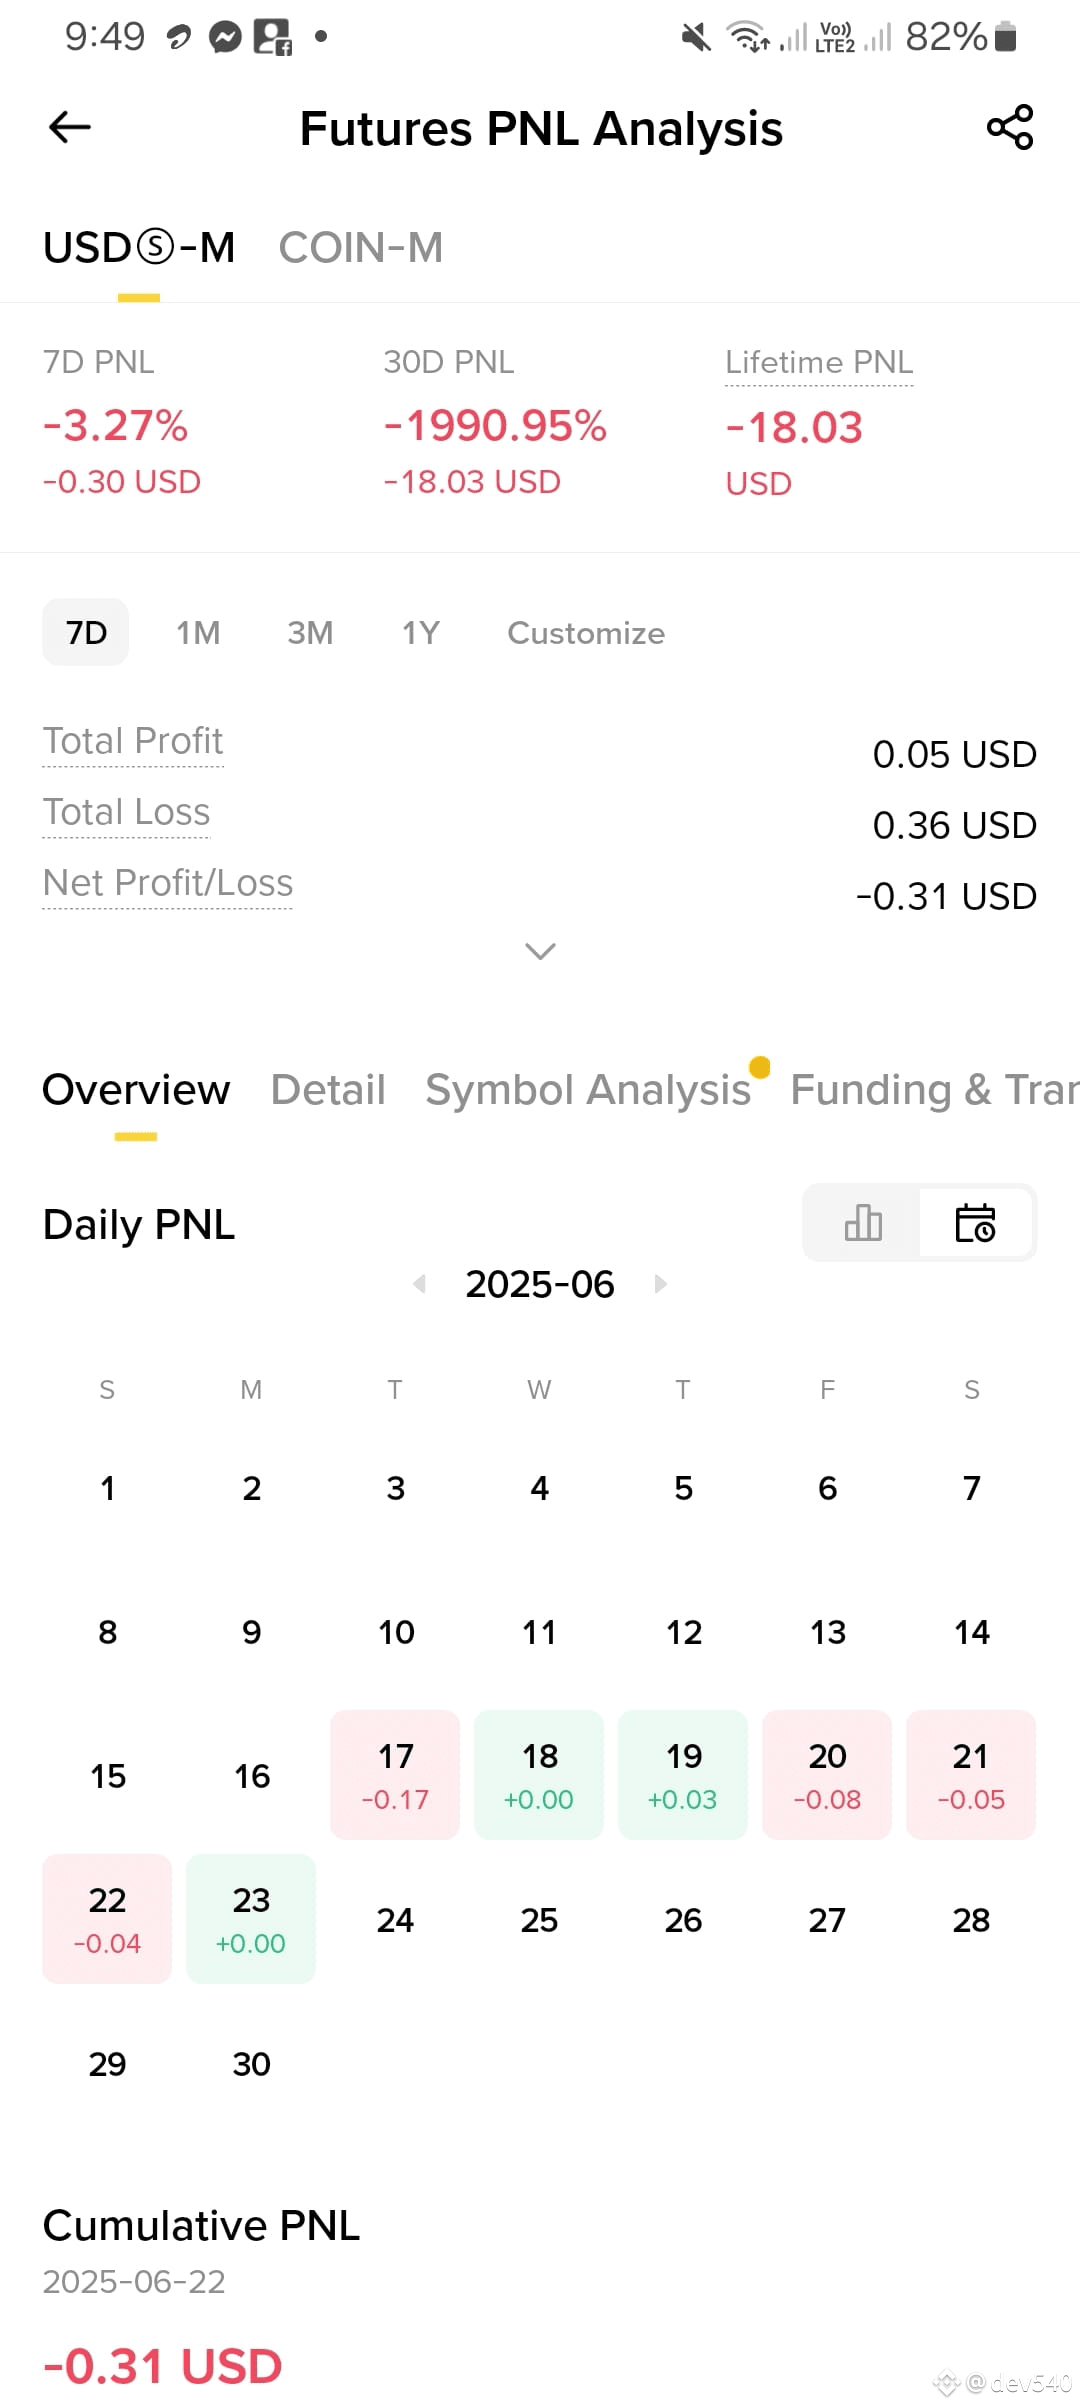1080x2408 pixels.
Task: Select June 19 profit day cell
Action: tap(683, 1775)
